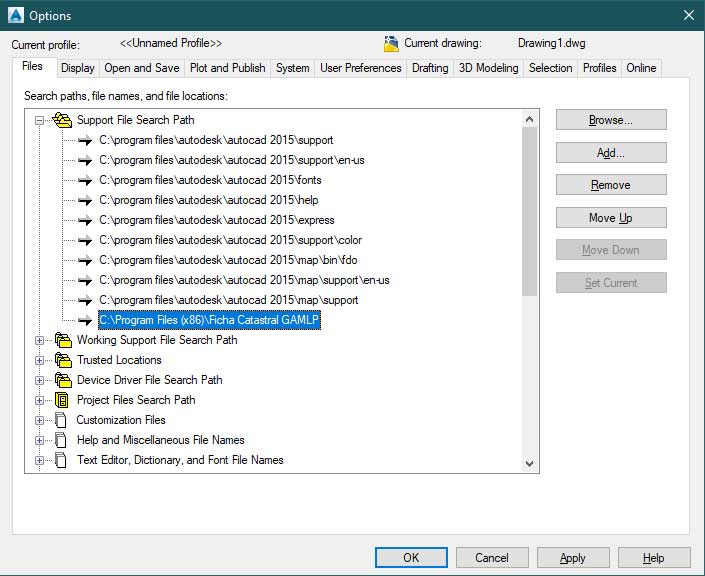Click the Trusted Locations folder icon
705x576 pixels.
coord(63,360)
